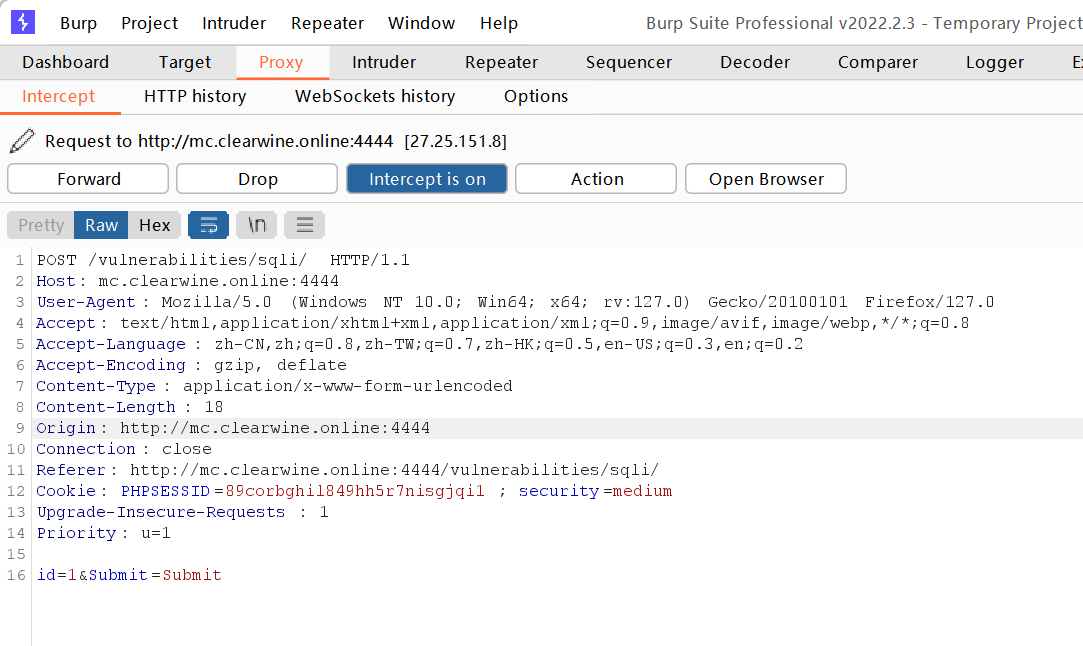
Task: Switch to the Decoder tab
Action: [755, 62]
